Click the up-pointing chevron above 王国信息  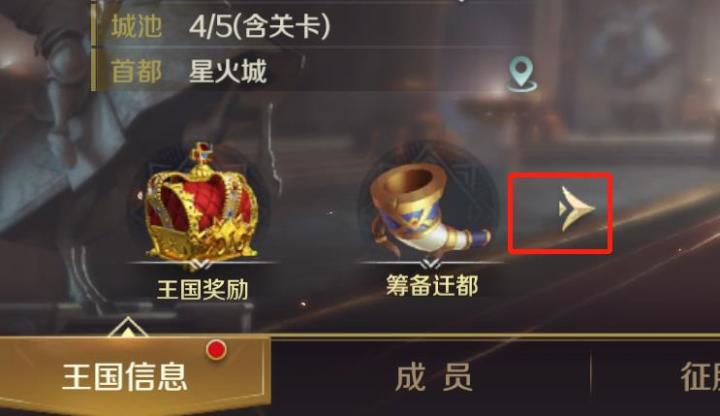pos(128,326)
